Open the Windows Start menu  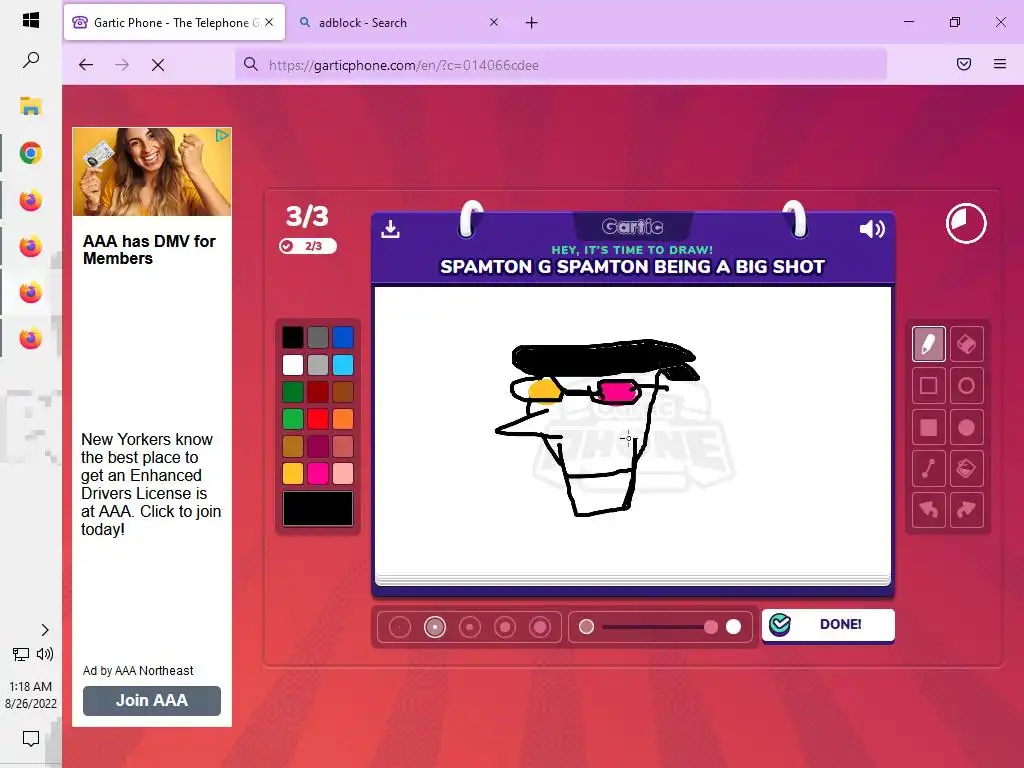click(x=31, y=20)
